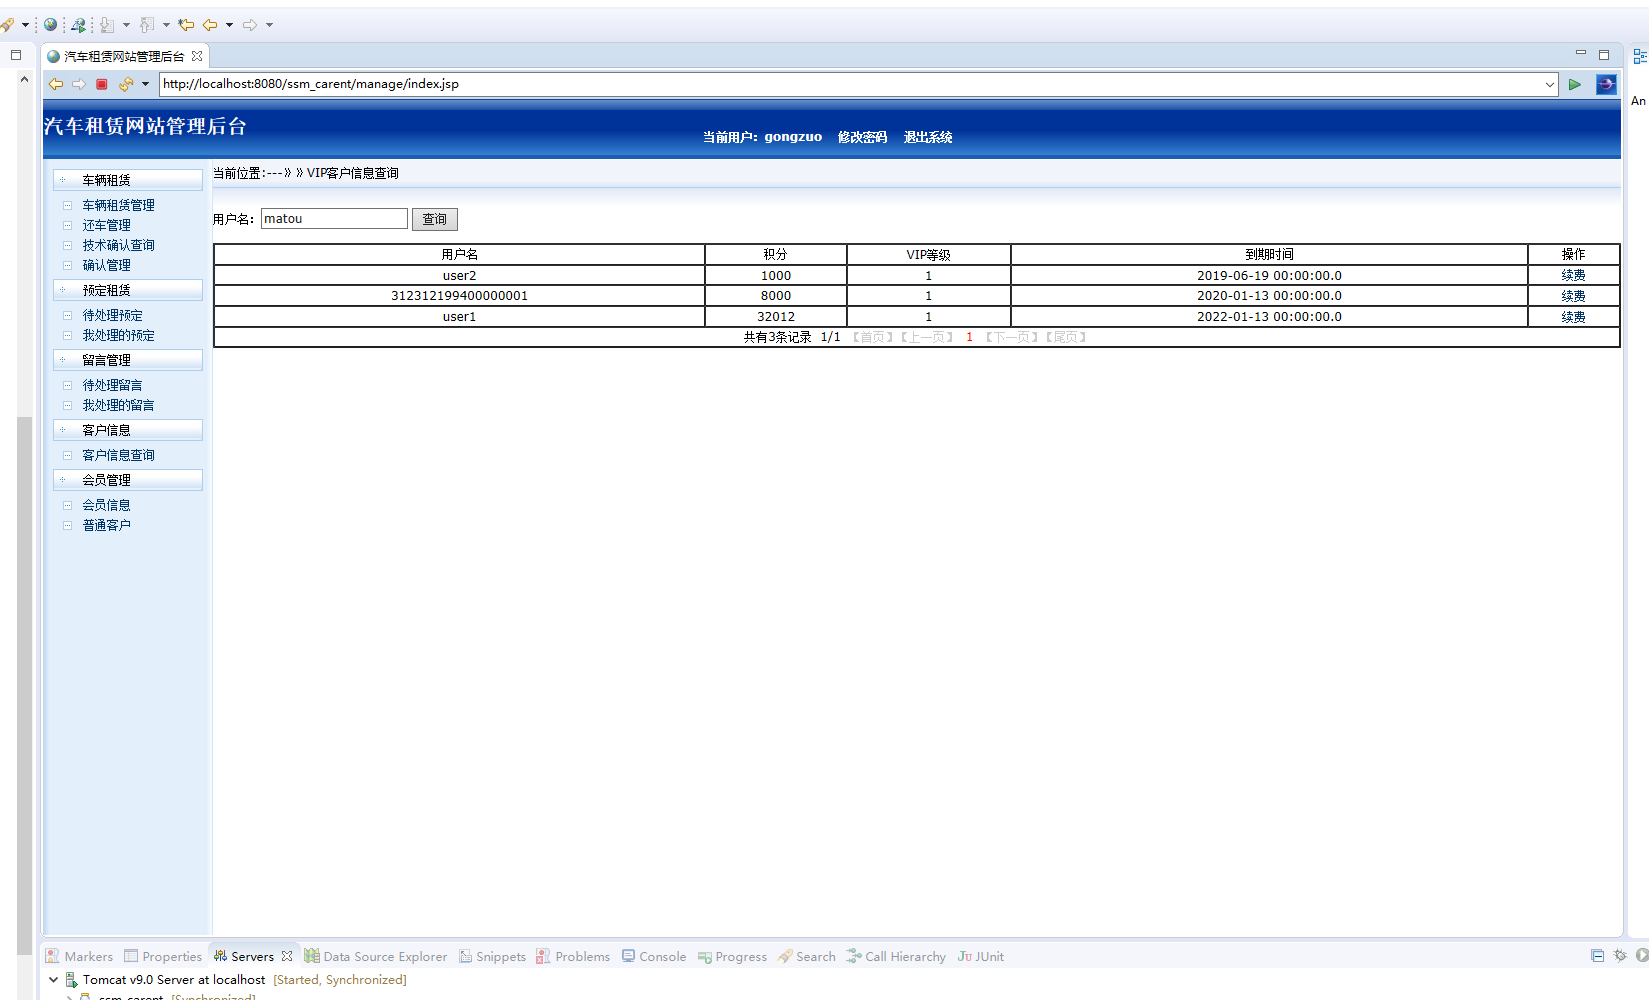This screenshot has height=1000, width=1649.
Task: Open the outline view icon on the right
Action: click(1640, 56)
